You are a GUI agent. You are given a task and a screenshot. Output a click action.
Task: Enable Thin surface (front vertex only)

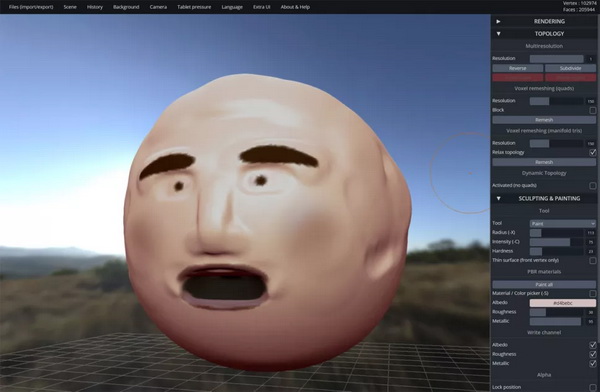pos(592,260)
